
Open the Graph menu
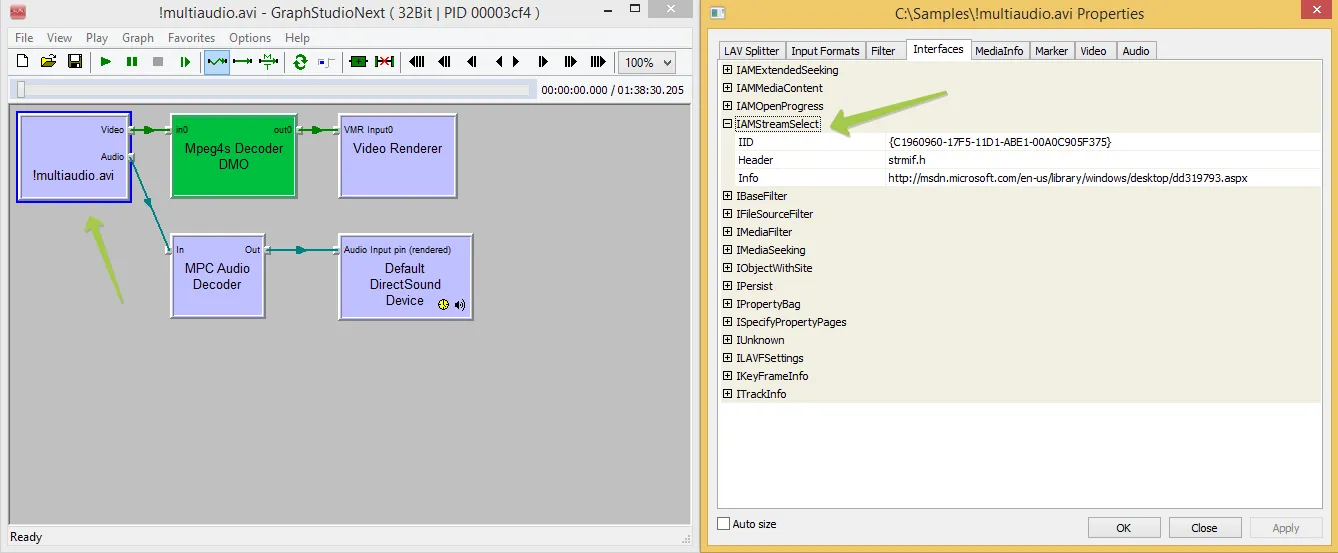pyautogui.click(x=138, y=38)
